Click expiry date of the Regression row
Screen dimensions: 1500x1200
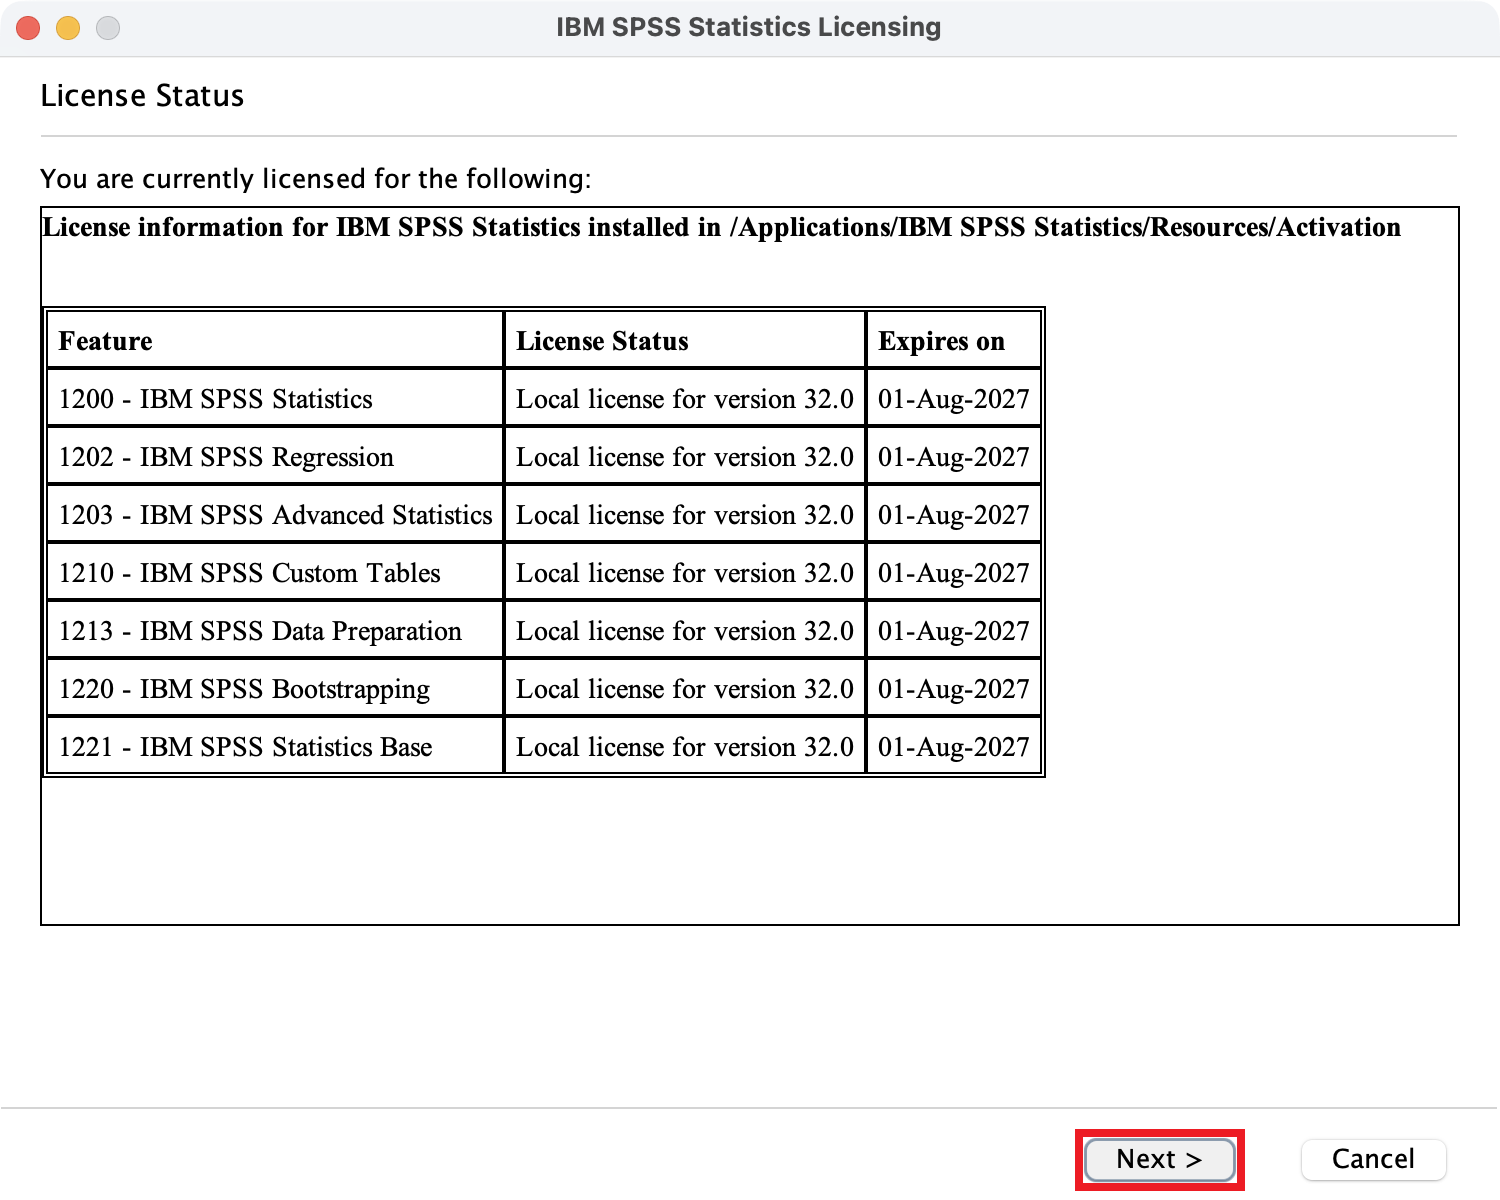tap(954, 456)
